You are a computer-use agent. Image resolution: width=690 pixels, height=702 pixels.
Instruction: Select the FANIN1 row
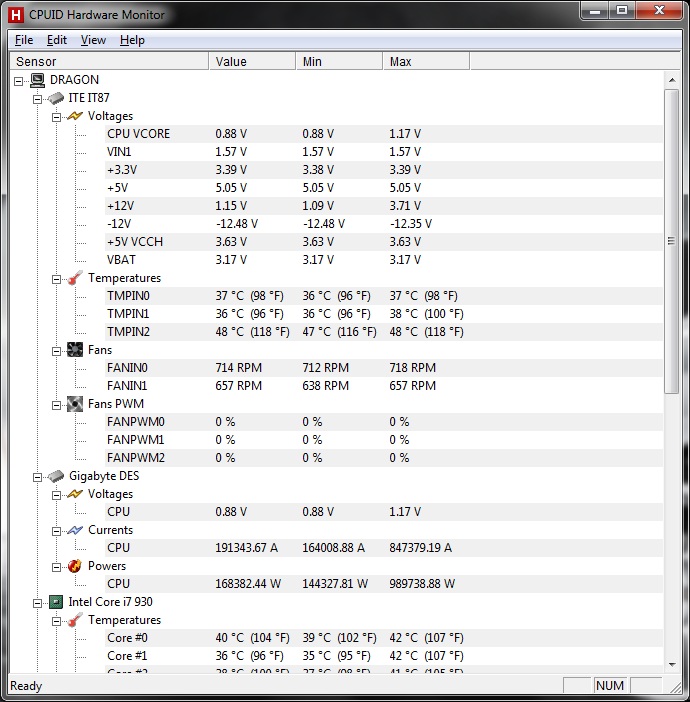tap(384, 386)
